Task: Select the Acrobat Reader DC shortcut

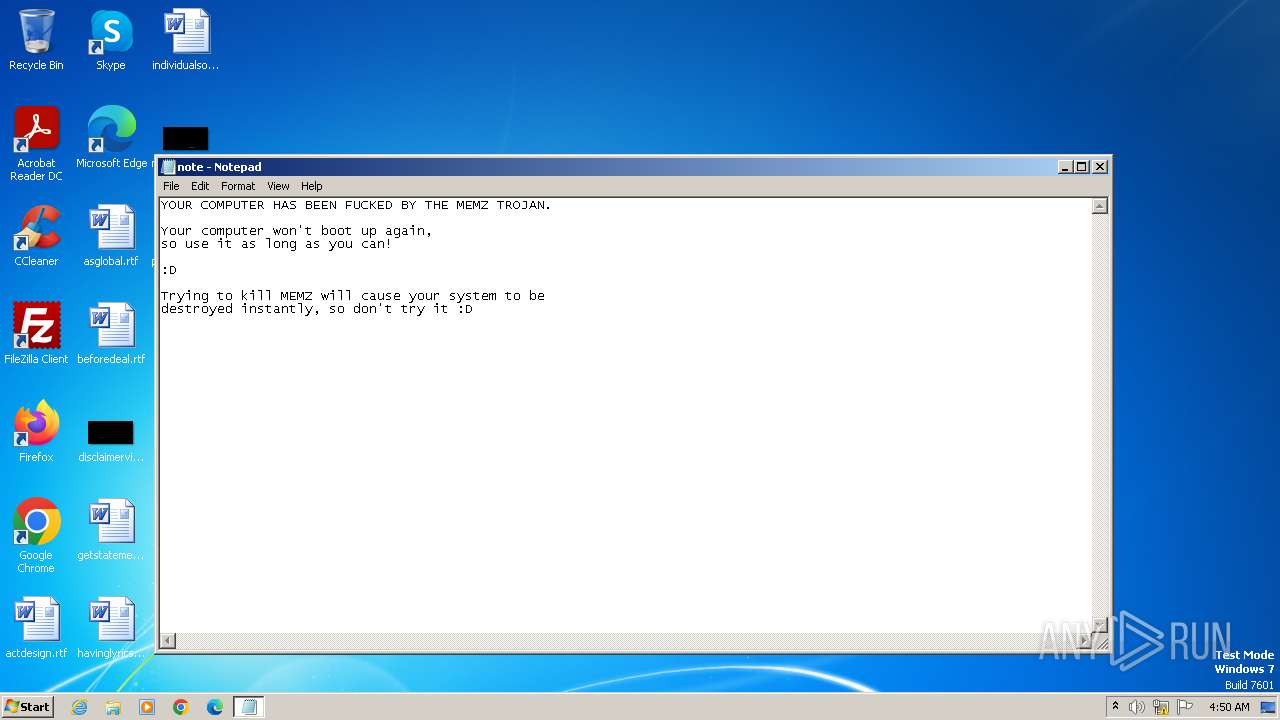Action: (36, 144)
